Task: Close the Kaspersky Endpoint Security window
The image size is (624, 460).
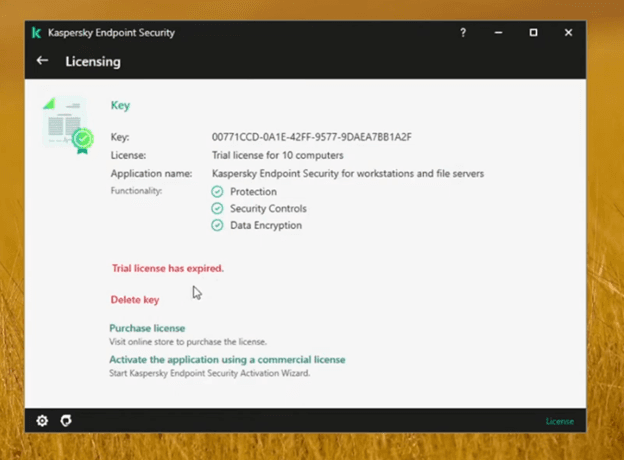Action: (568, 33)
